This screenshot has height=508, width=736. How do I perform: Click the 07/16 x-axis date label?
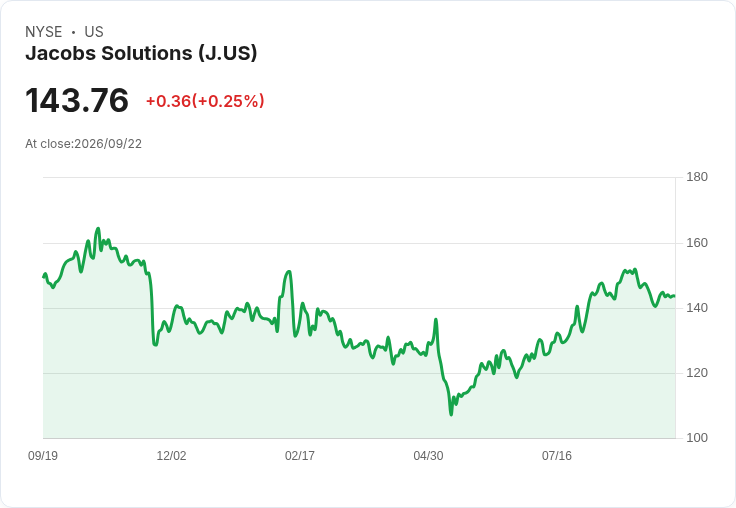pos(557,455)
